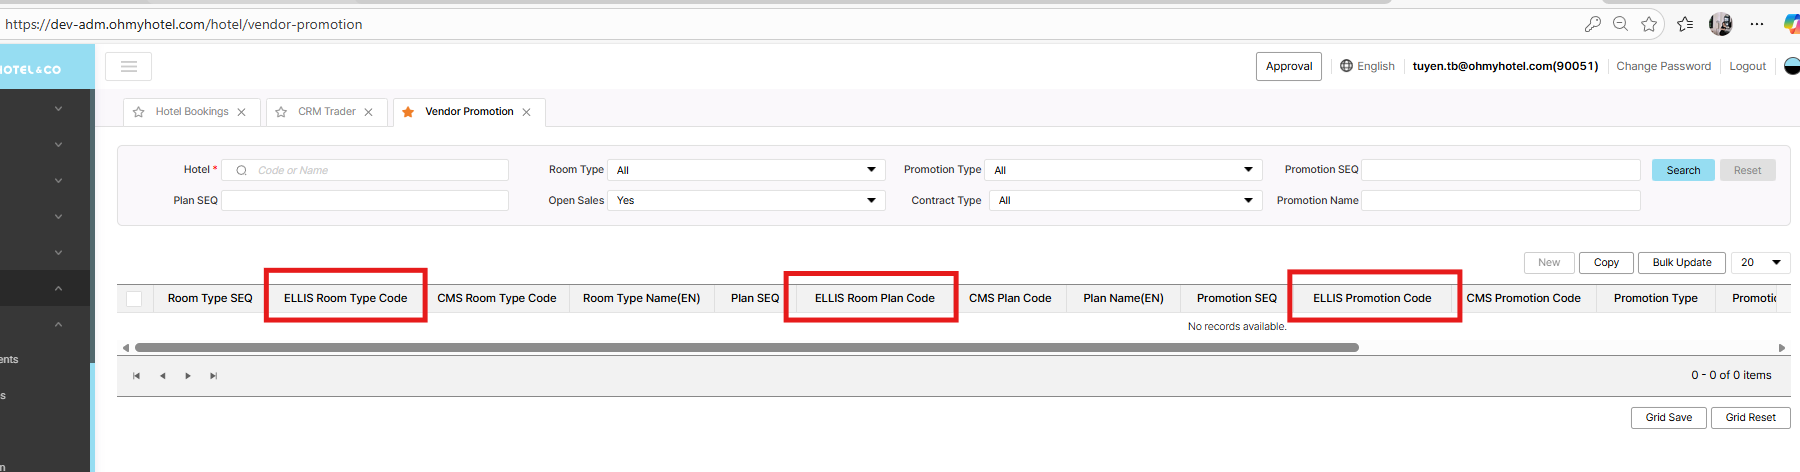Click the Approval button
Viewport: 1800px width, 472px height.
[1289, 66]
